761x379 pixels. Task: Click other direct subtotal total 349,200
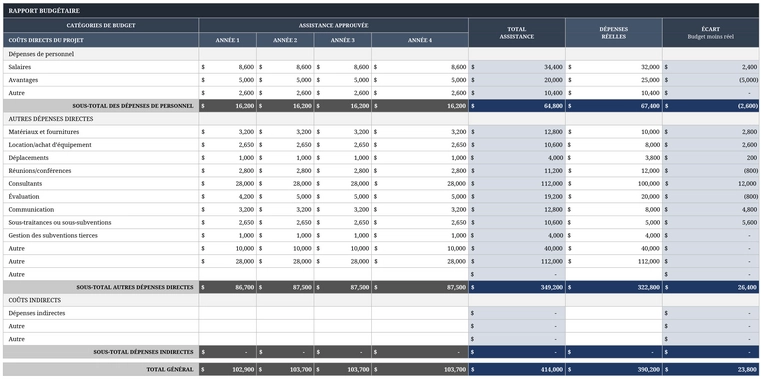click(517, 287)
